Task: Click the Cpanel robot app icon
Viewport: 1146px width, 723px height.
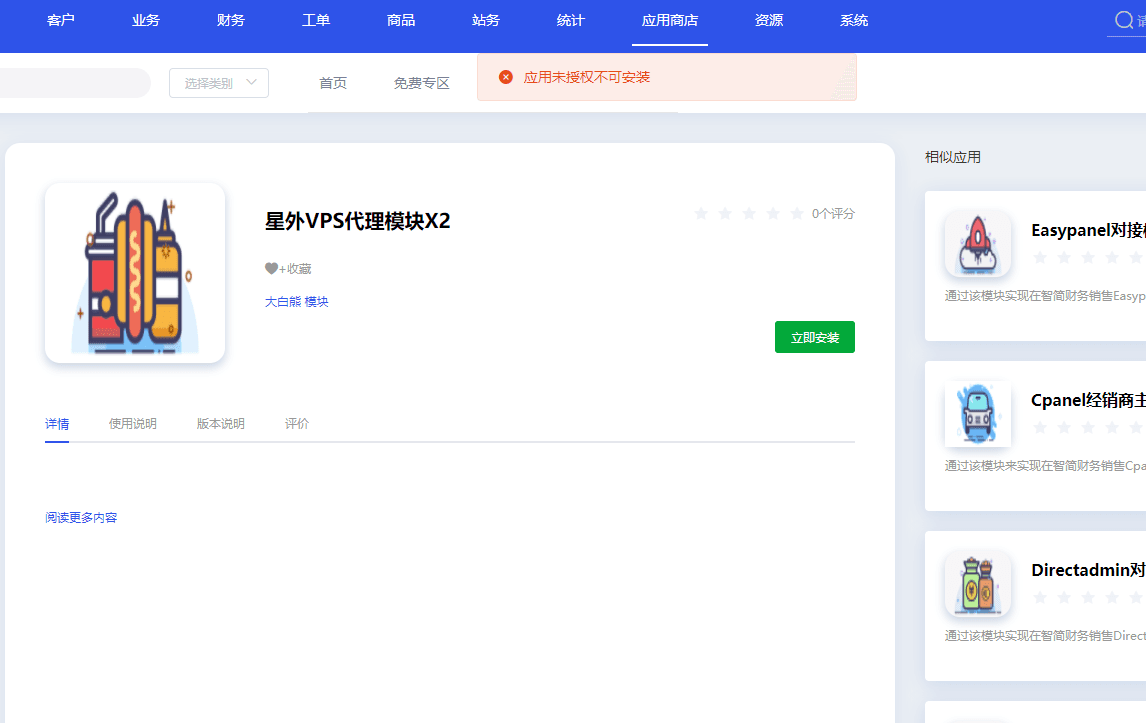Action: [978, 414]
